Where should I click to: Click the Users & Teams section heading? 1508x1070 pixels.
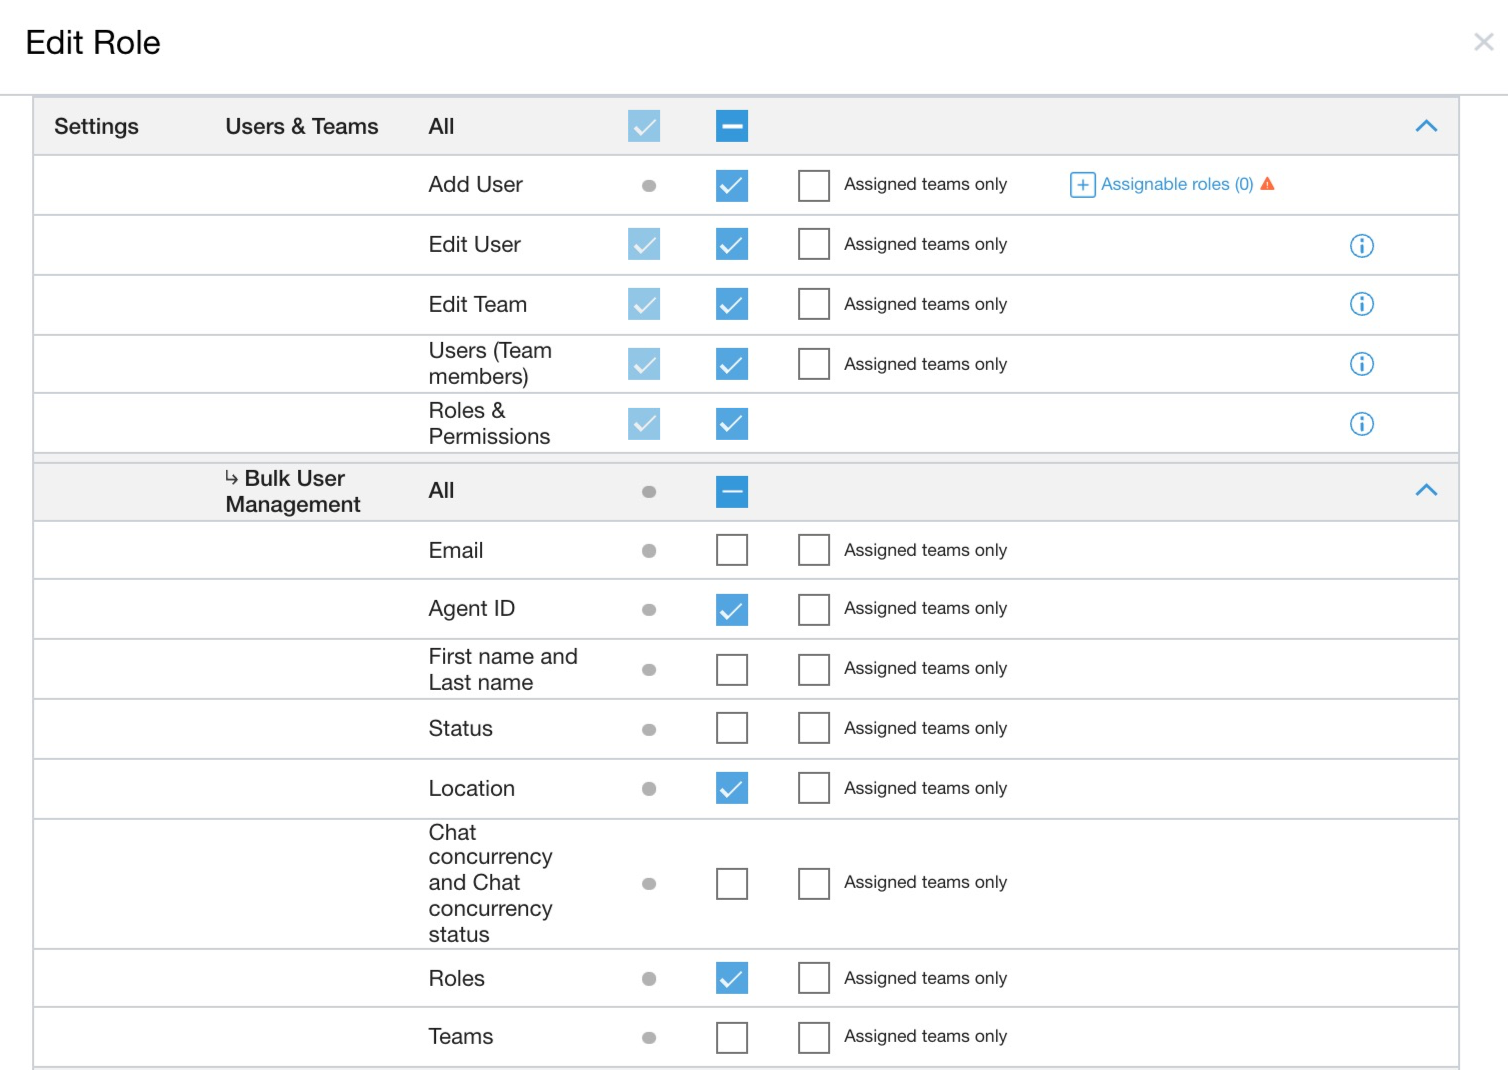coord(301,126)
